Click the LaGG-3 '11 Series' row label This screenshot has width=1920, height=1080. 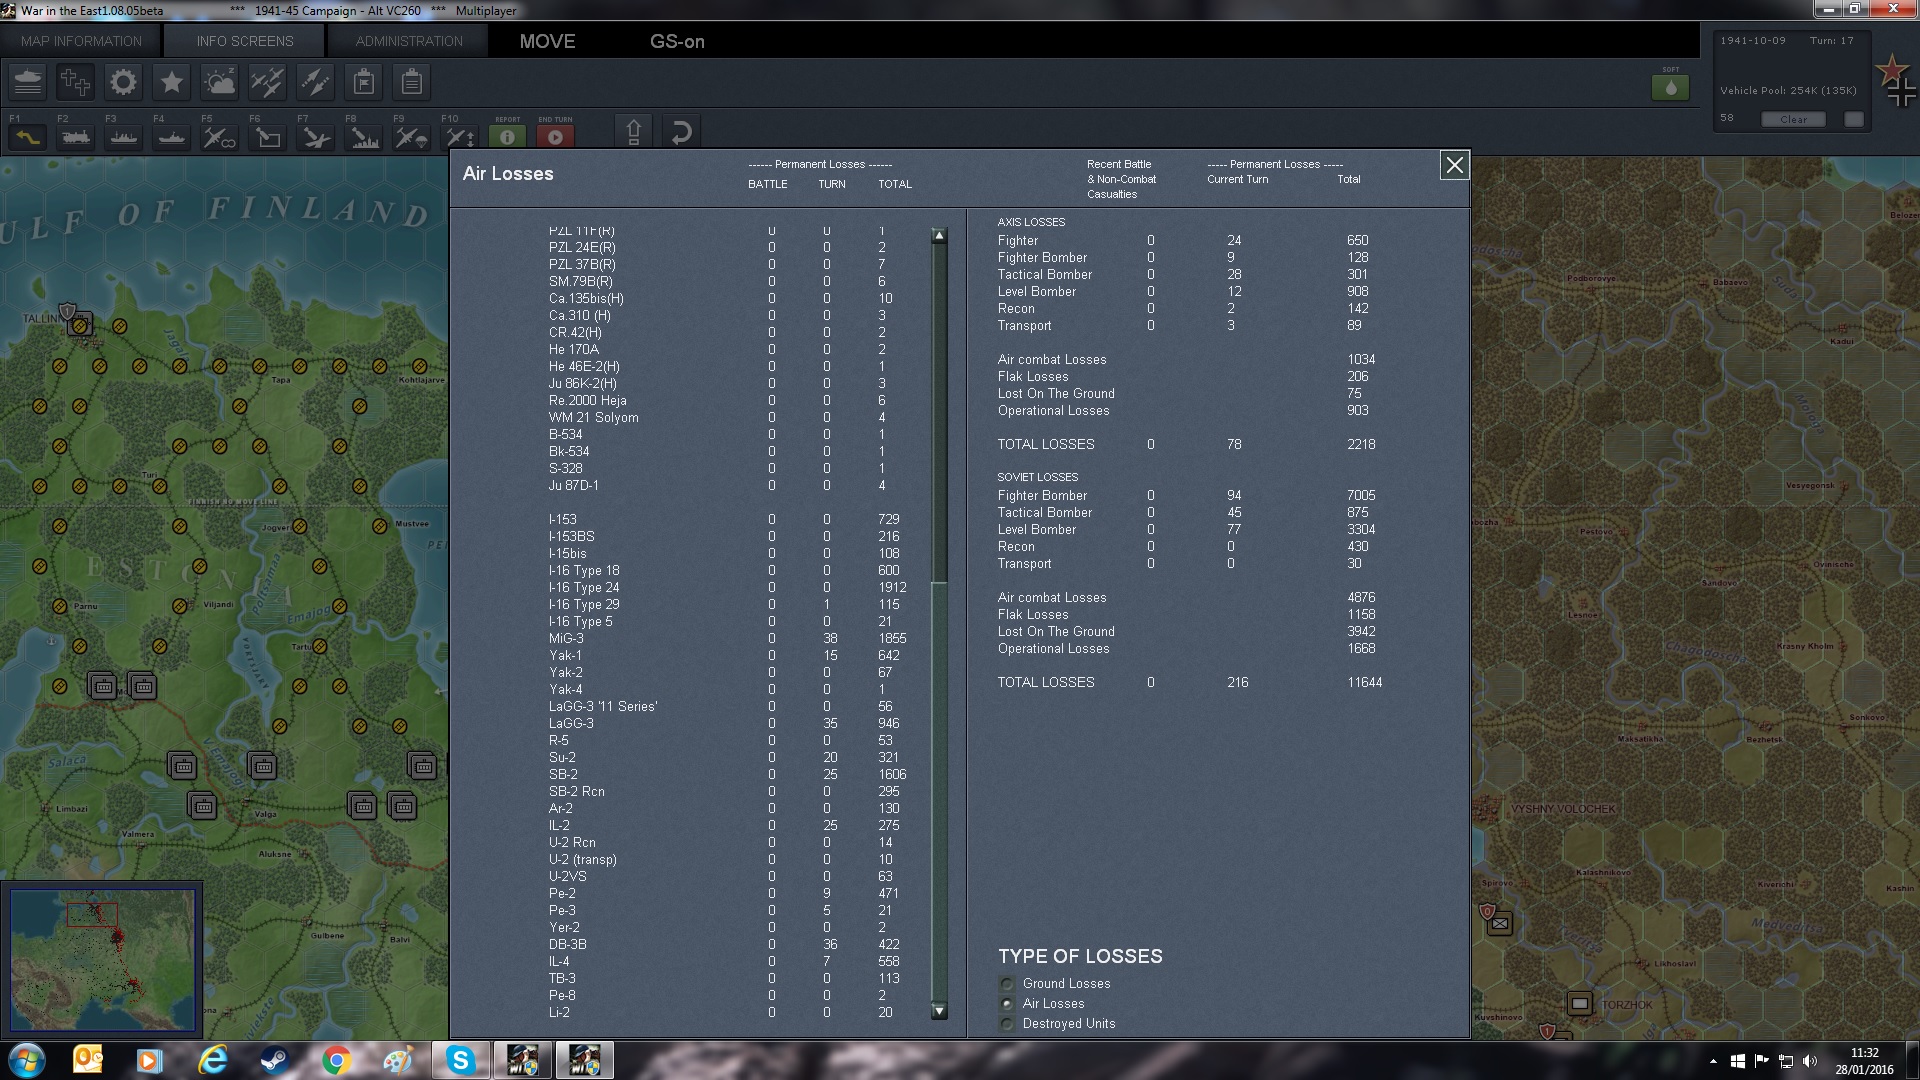[x=603, y=706]
